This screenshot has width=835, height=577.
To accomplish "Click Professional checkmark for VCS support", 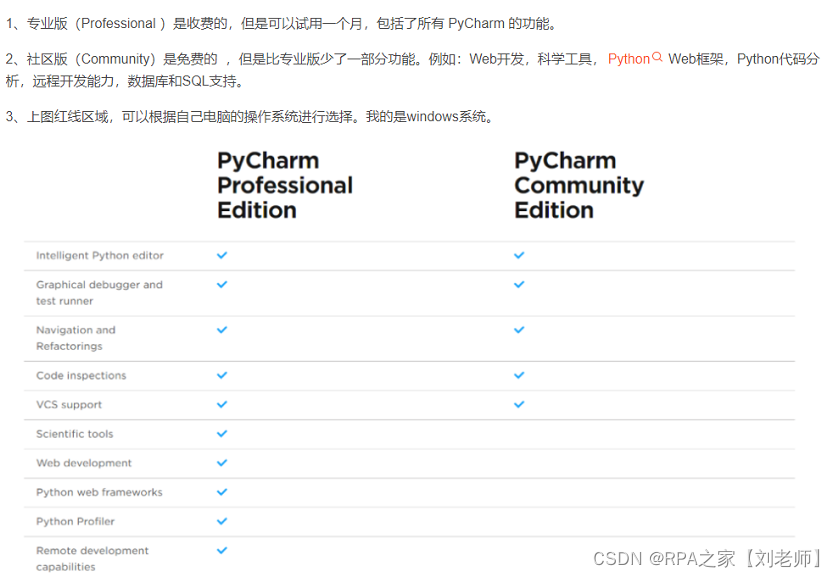I will [x=222, y=404].
